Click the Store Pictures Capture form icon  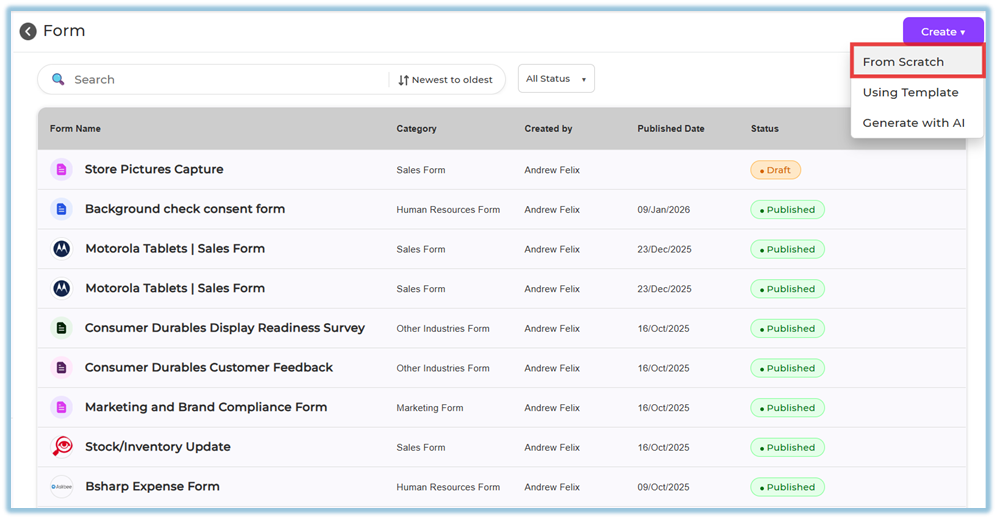(x=61, y=170)
